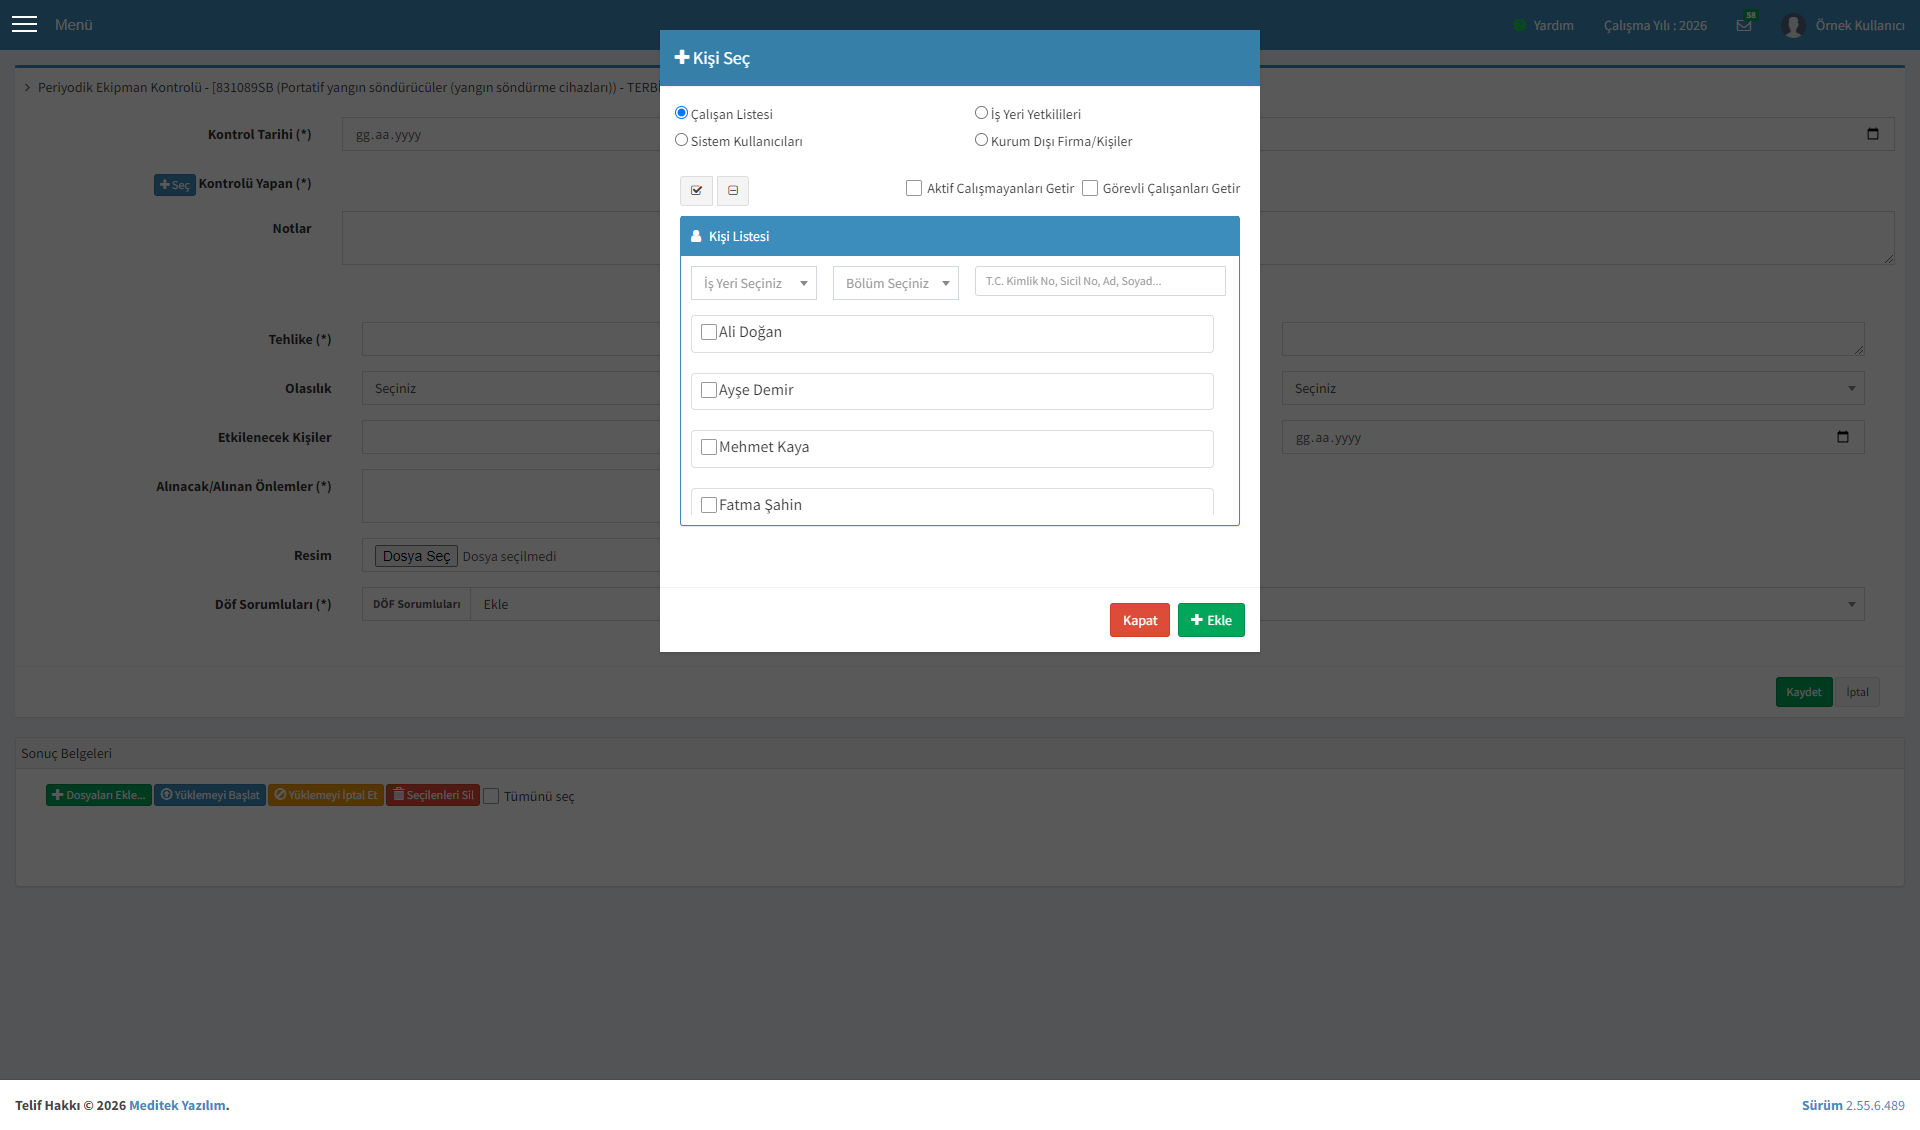Open the Meditek Yazılım link
This screenshot has width=1920, height=1130.
pos(177,1105)
